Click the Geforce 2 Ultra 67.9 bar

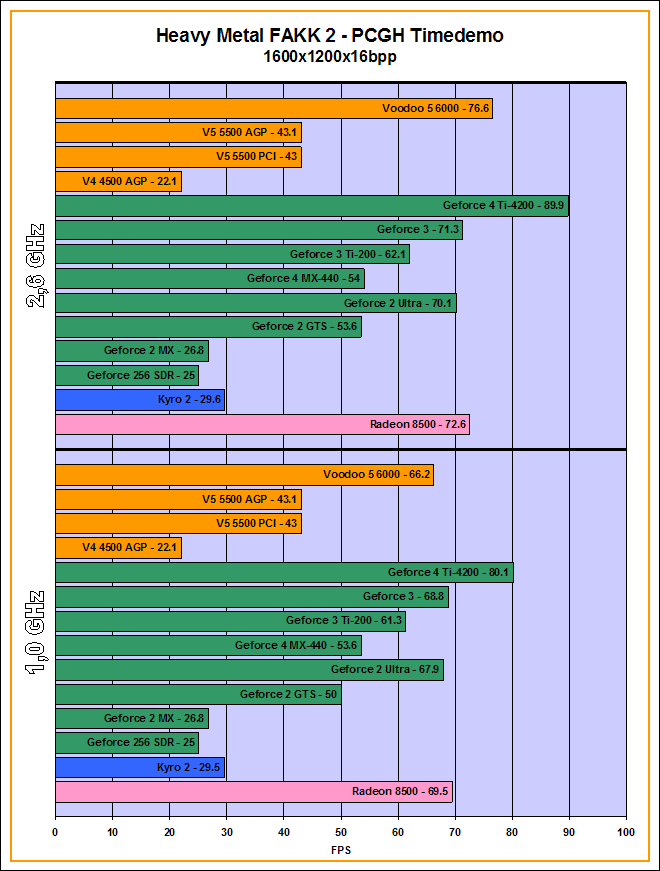[x=249, y=670]
